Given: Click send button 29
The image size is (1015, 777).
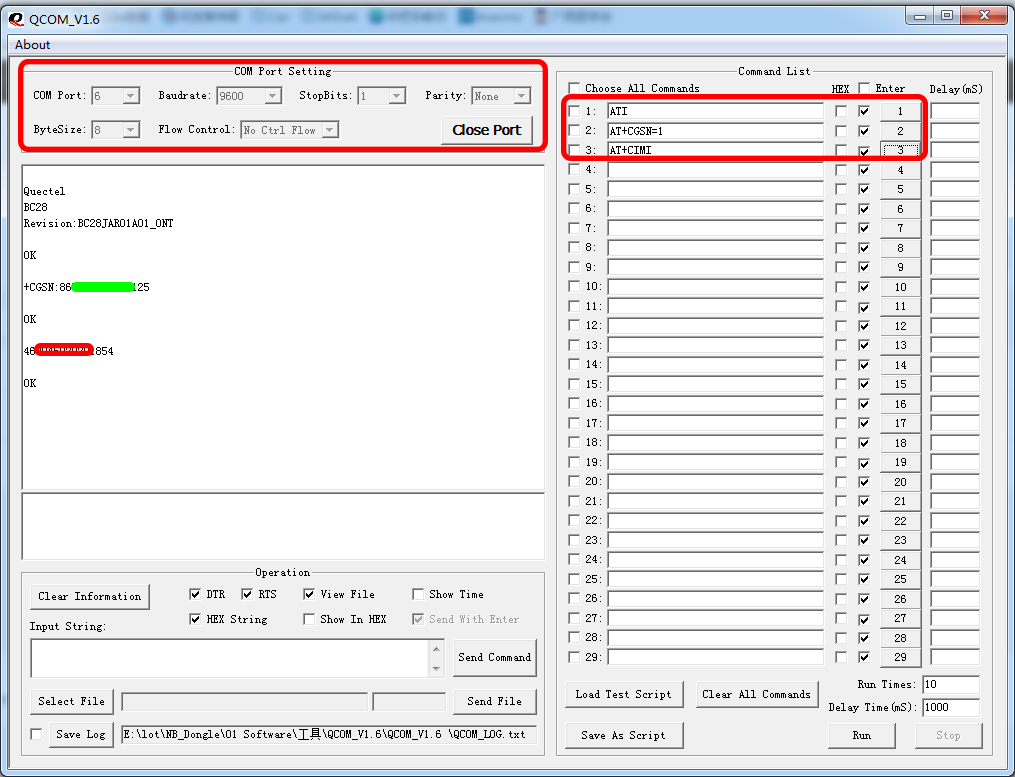Looking at the screenshot, I should point(900,657).
